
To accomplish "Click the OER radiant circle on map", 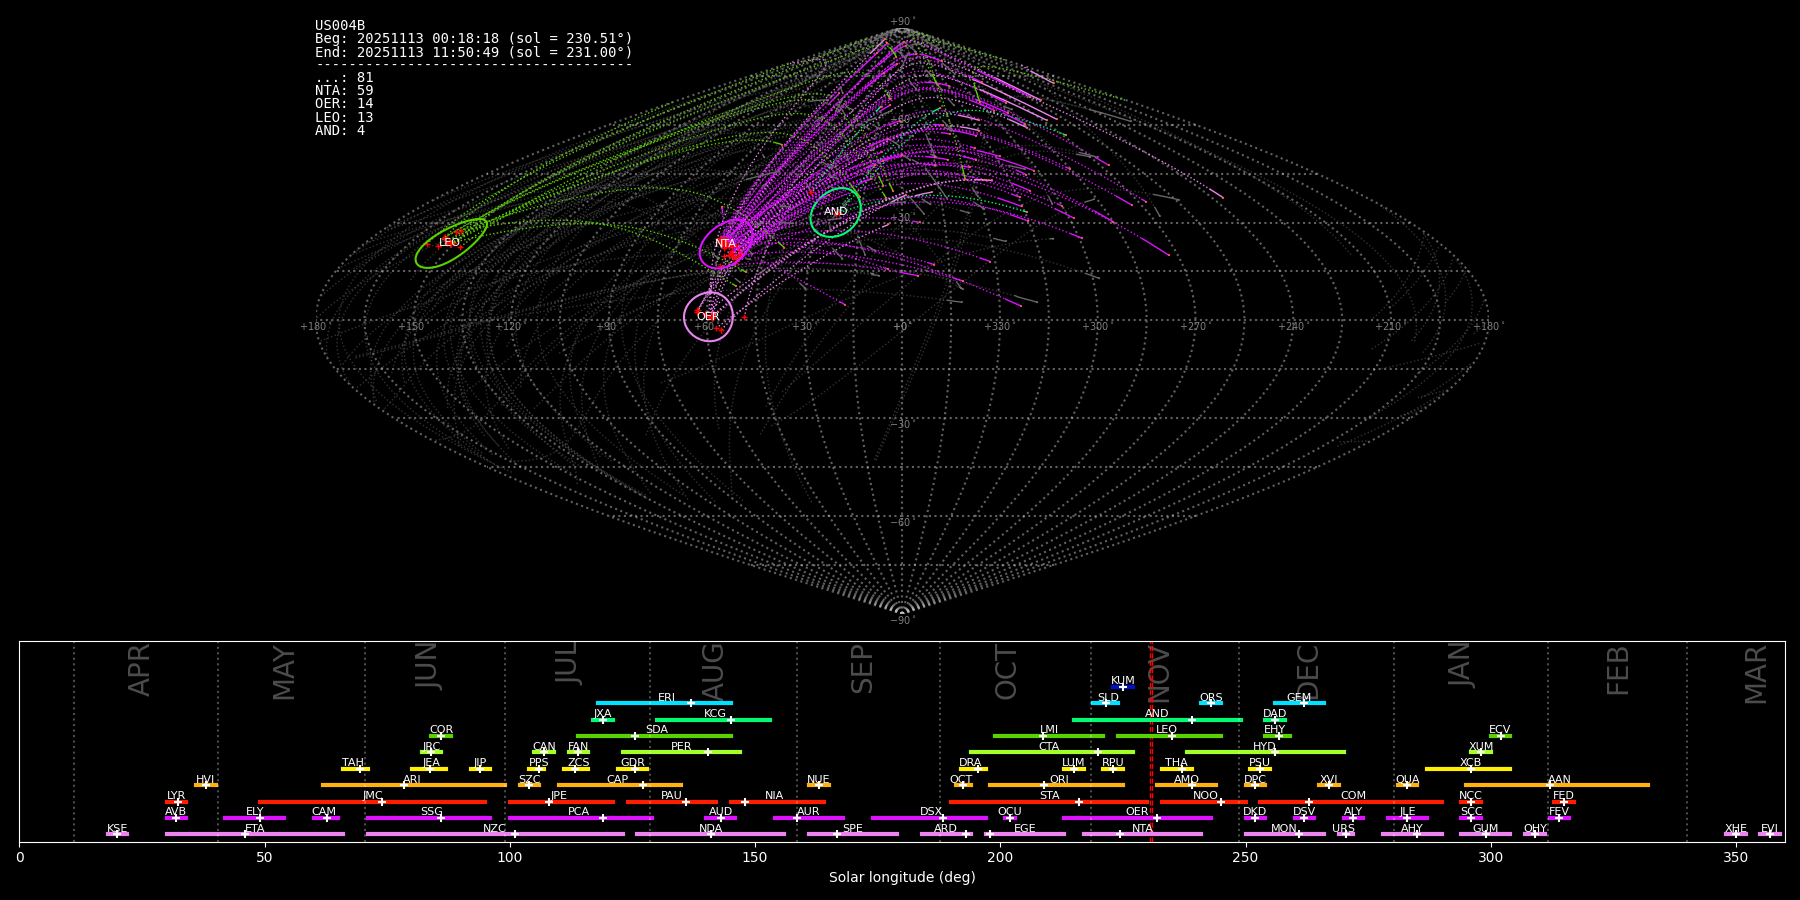I will 708,316.
